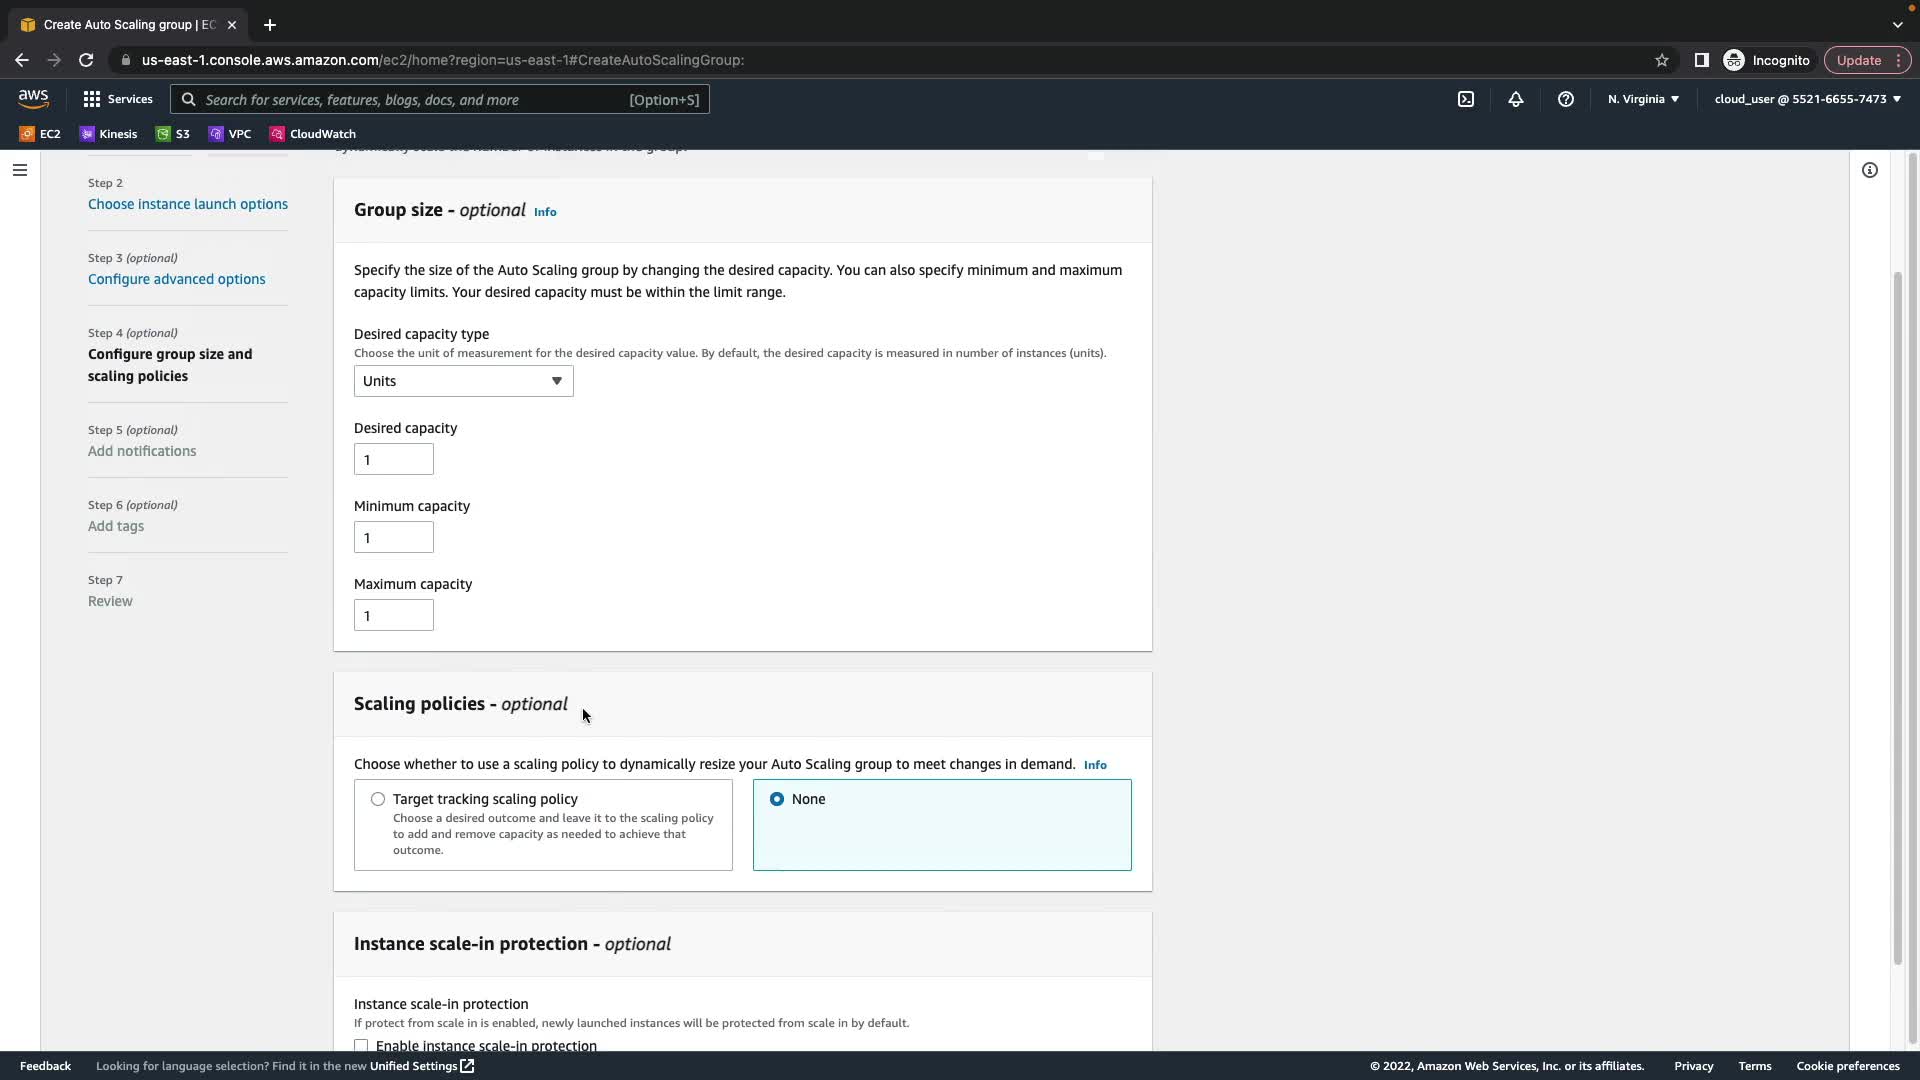The height and width of the screenshot is (1080, 1920).
Task: Bookmark page with the star icon
Action: (x=1661, y=60)
